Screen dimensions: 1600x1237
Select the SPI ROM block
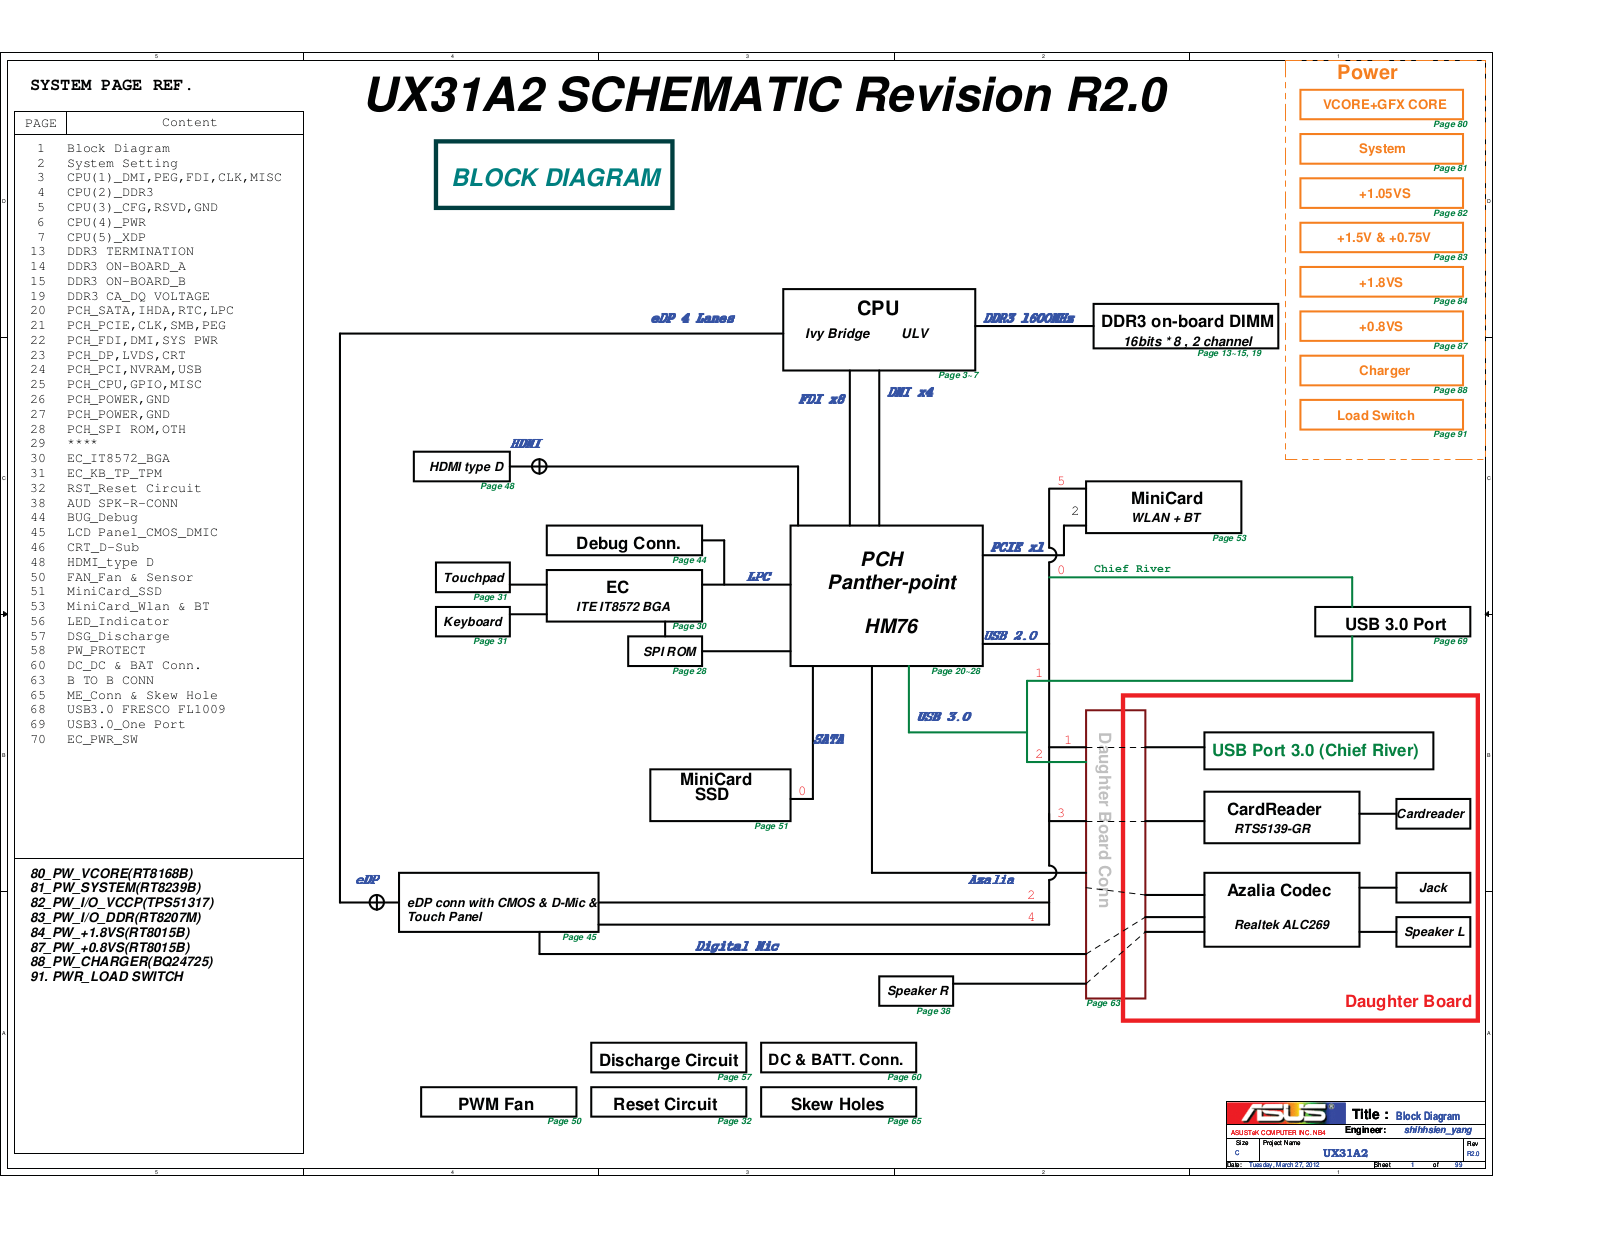(x=666, y=651)
